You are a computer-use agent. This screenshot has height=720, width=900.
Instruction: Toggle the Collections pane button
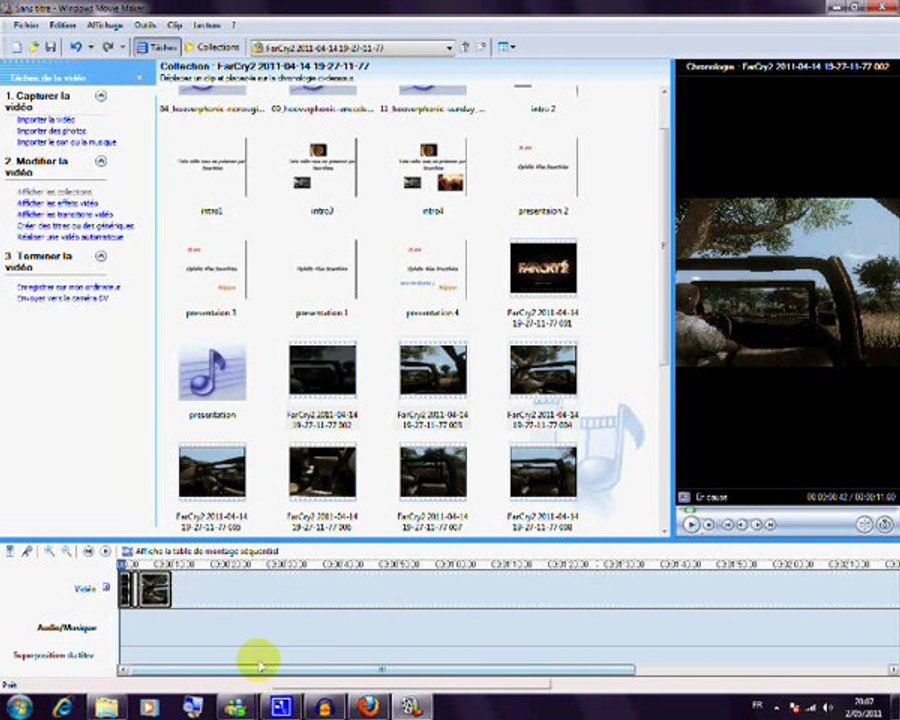212,47
